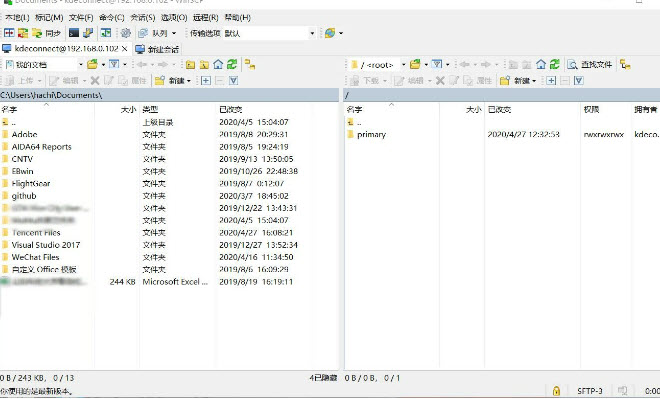This screenshot has width=660, height=399.
Task: Select the github folder
Action: click(x=24, y=196)
